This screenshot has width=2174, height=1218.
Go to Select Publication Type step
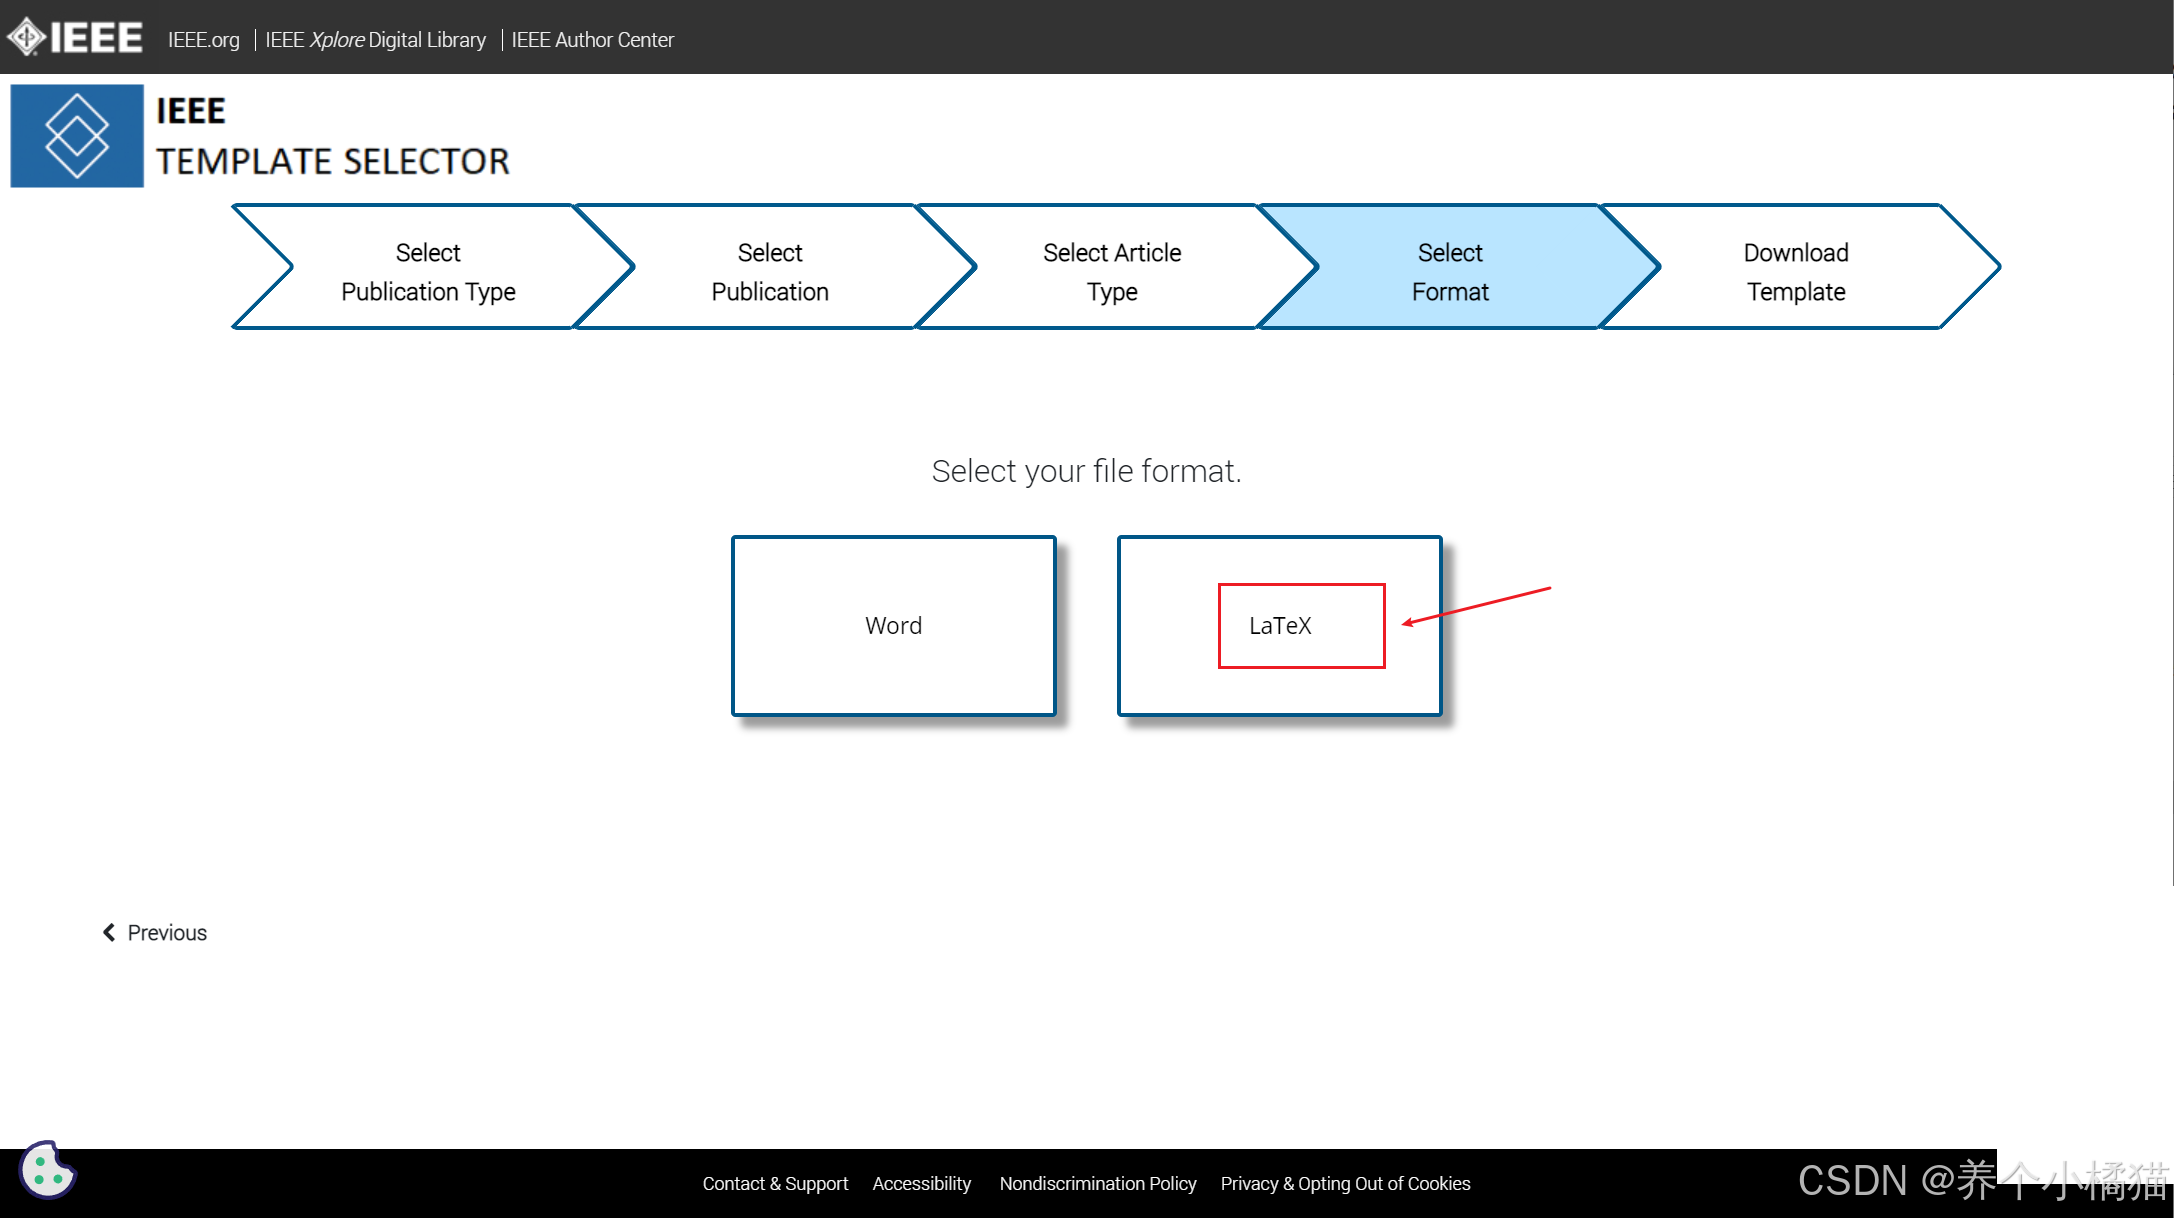[x=428, y=271]
